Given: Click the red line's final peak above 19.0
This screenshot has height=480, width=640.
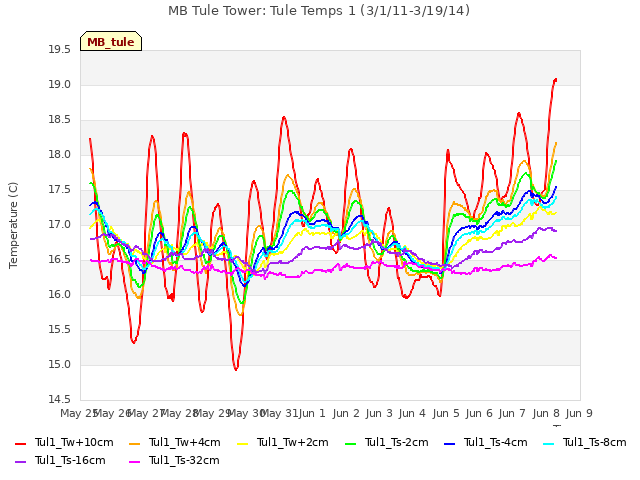Looking at the screenshot, I should click(x=555, y=80).
